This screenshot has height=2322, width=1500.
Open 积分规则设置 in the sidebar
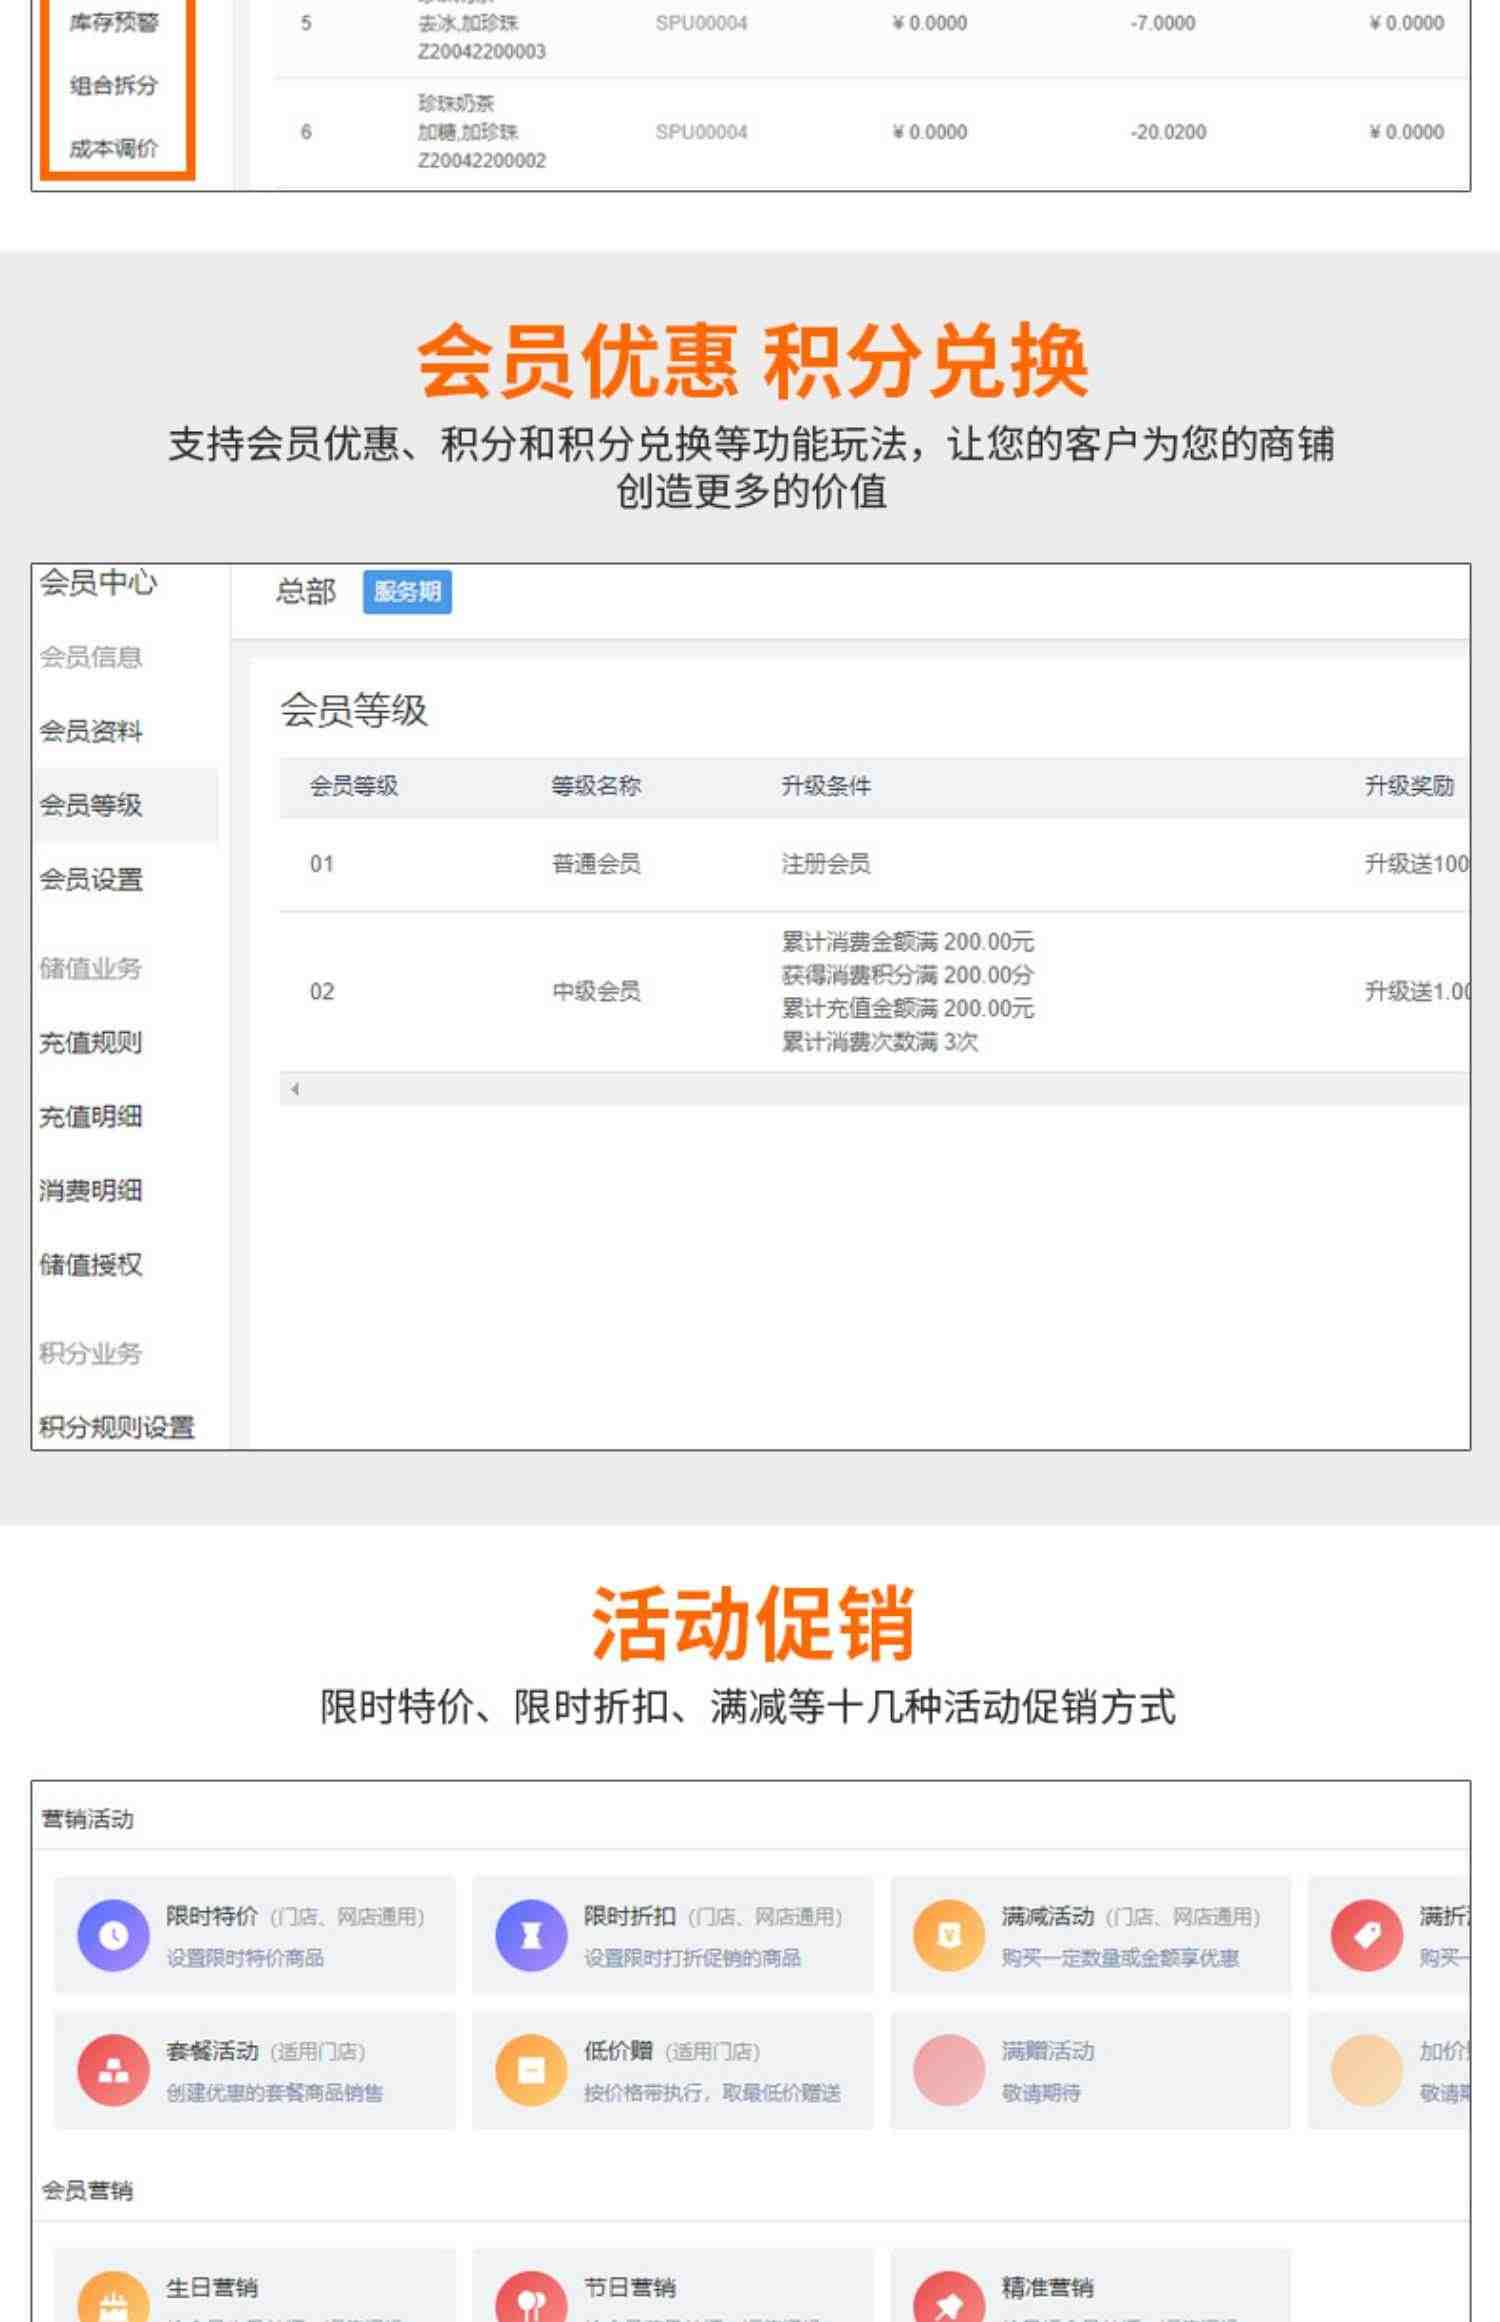point(117,1428)
